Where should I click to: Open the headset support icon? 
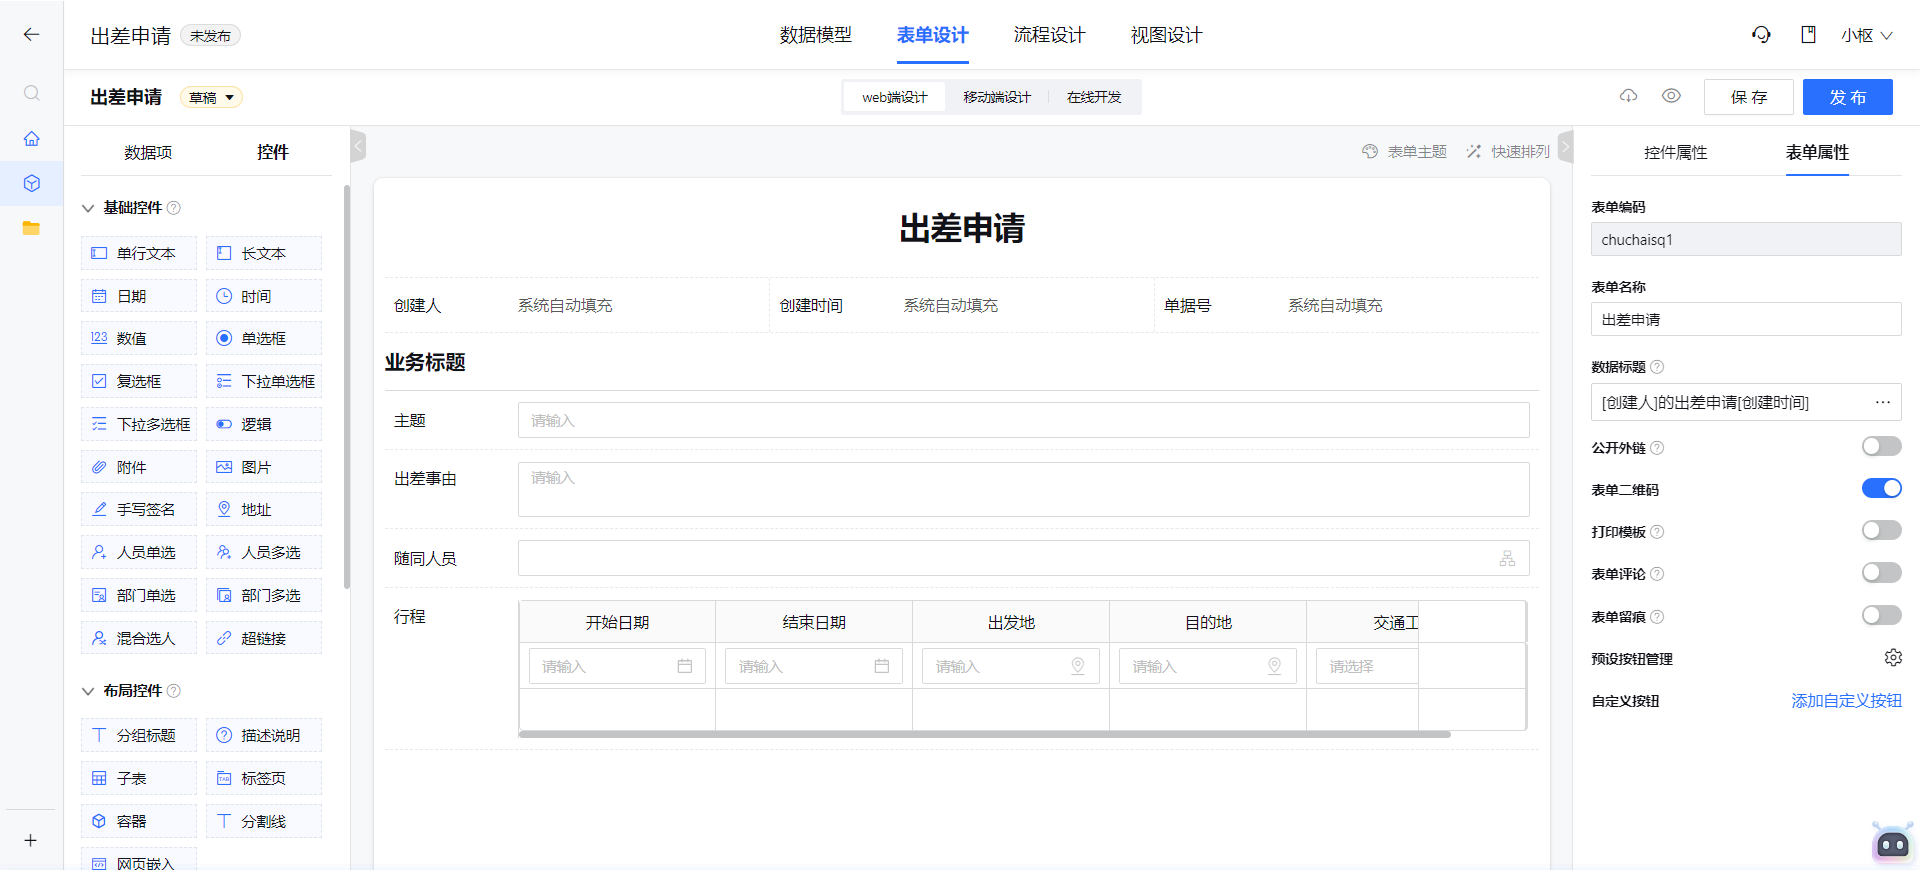click(x=1761, y=35)
